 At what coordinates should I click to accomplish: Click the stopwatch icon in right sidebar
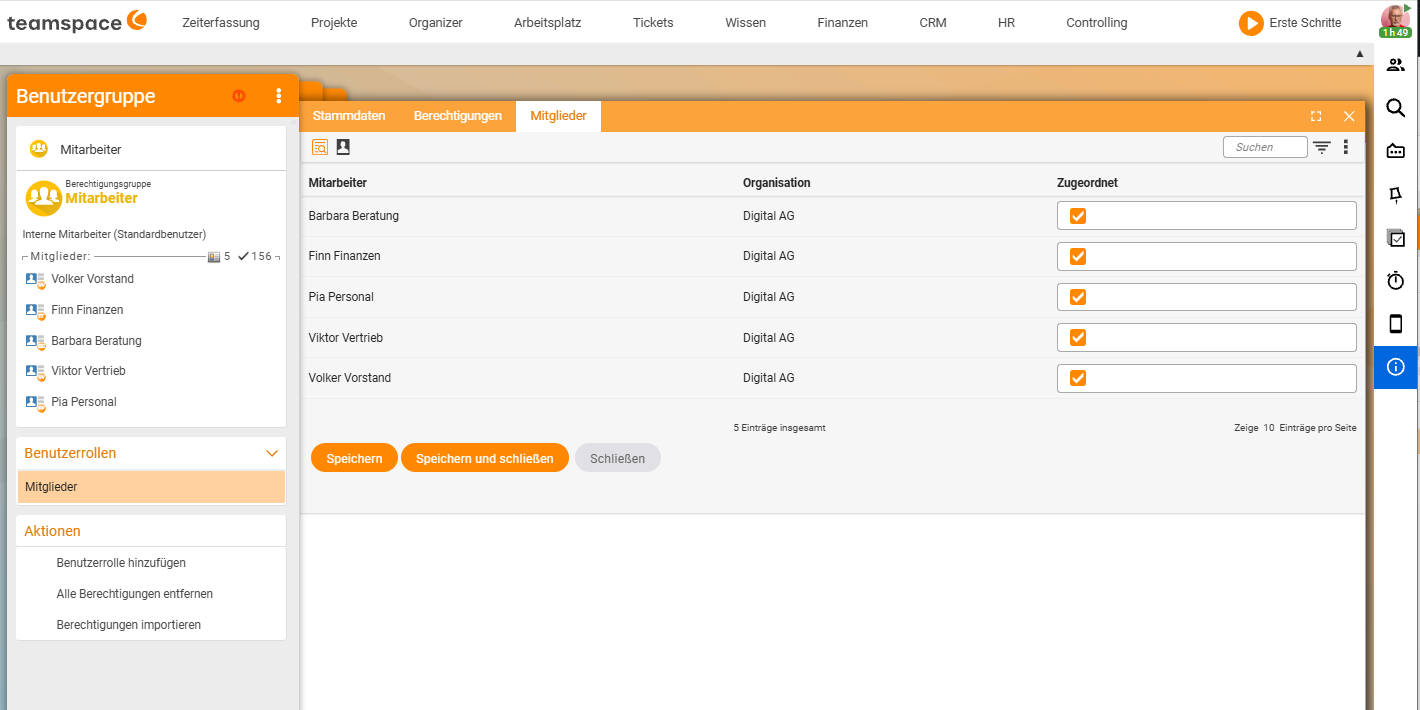[x=1396, y=281]
